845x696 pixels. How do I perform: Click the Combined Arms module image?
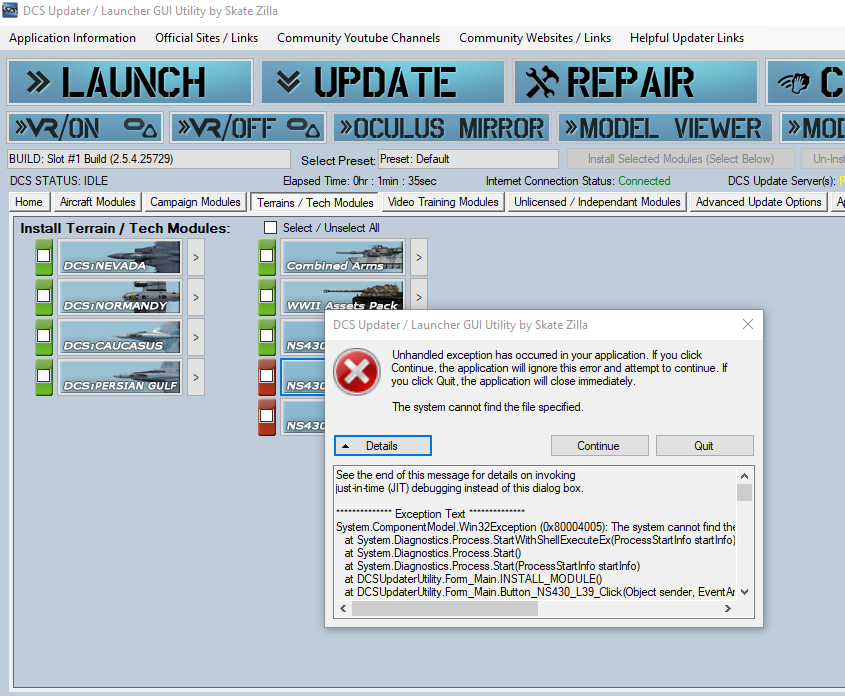[x=343, y=257]
